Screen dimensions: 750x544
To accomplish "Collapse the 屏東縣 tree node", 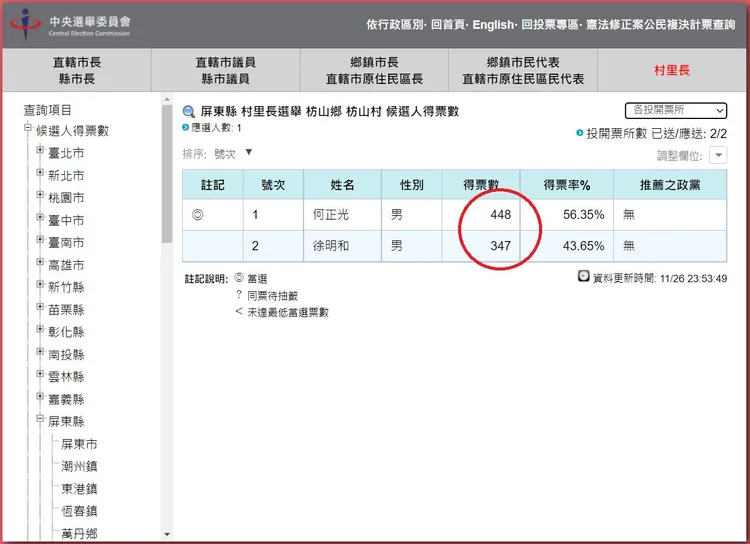I will (x=40, y=421).
